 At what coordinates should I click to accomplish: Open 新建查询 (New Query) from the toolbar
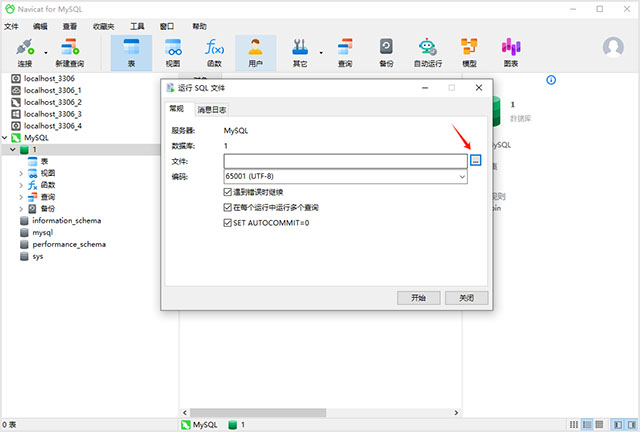tap(70, 53)
